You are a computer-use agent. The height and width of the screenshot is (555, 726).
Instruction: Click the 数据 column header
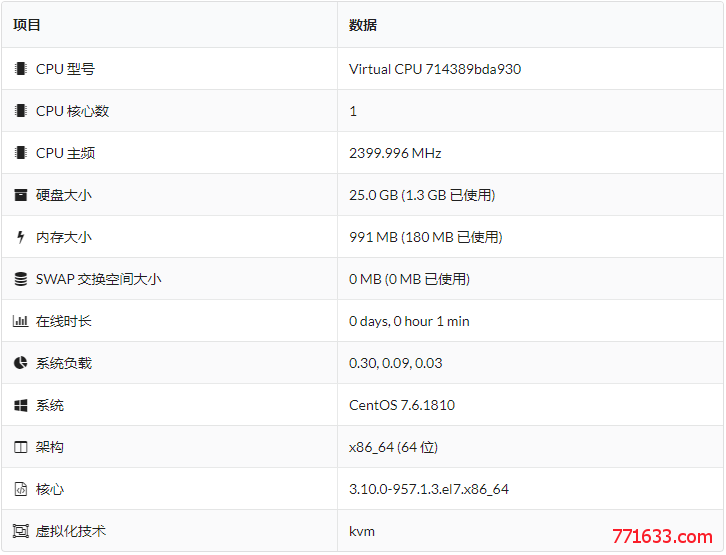(363, 25)
